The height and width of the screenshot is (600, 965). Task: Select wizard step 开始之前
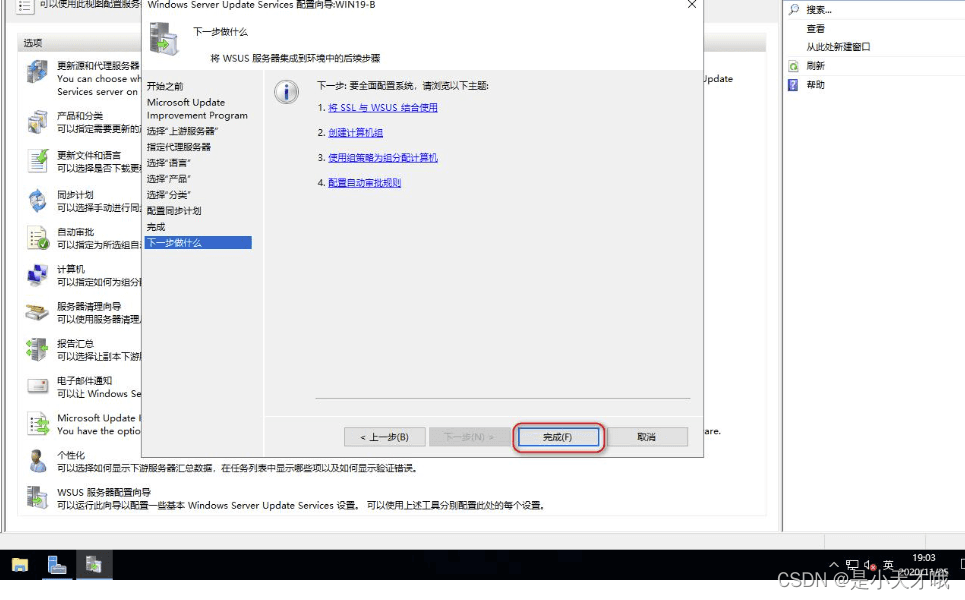click(165, 86)
